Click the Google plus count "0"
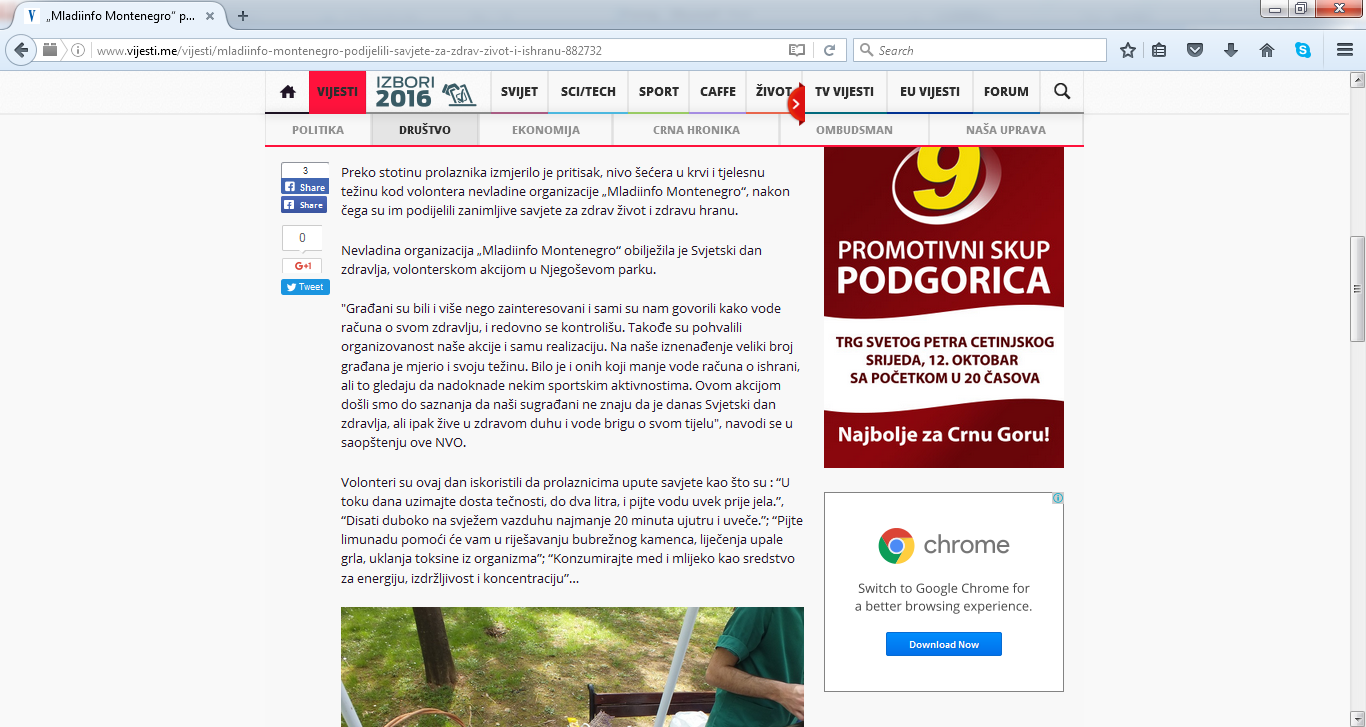1366x727 pixels. click(302, 238)
